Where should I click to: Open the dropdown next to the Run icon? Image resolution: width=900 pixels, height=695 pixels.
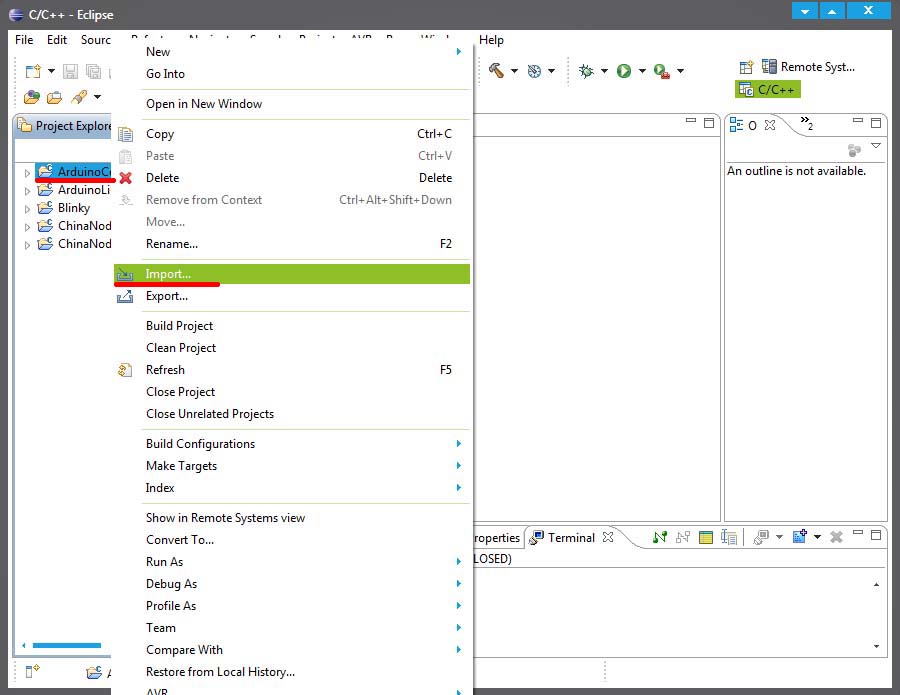tap(642, 71)
